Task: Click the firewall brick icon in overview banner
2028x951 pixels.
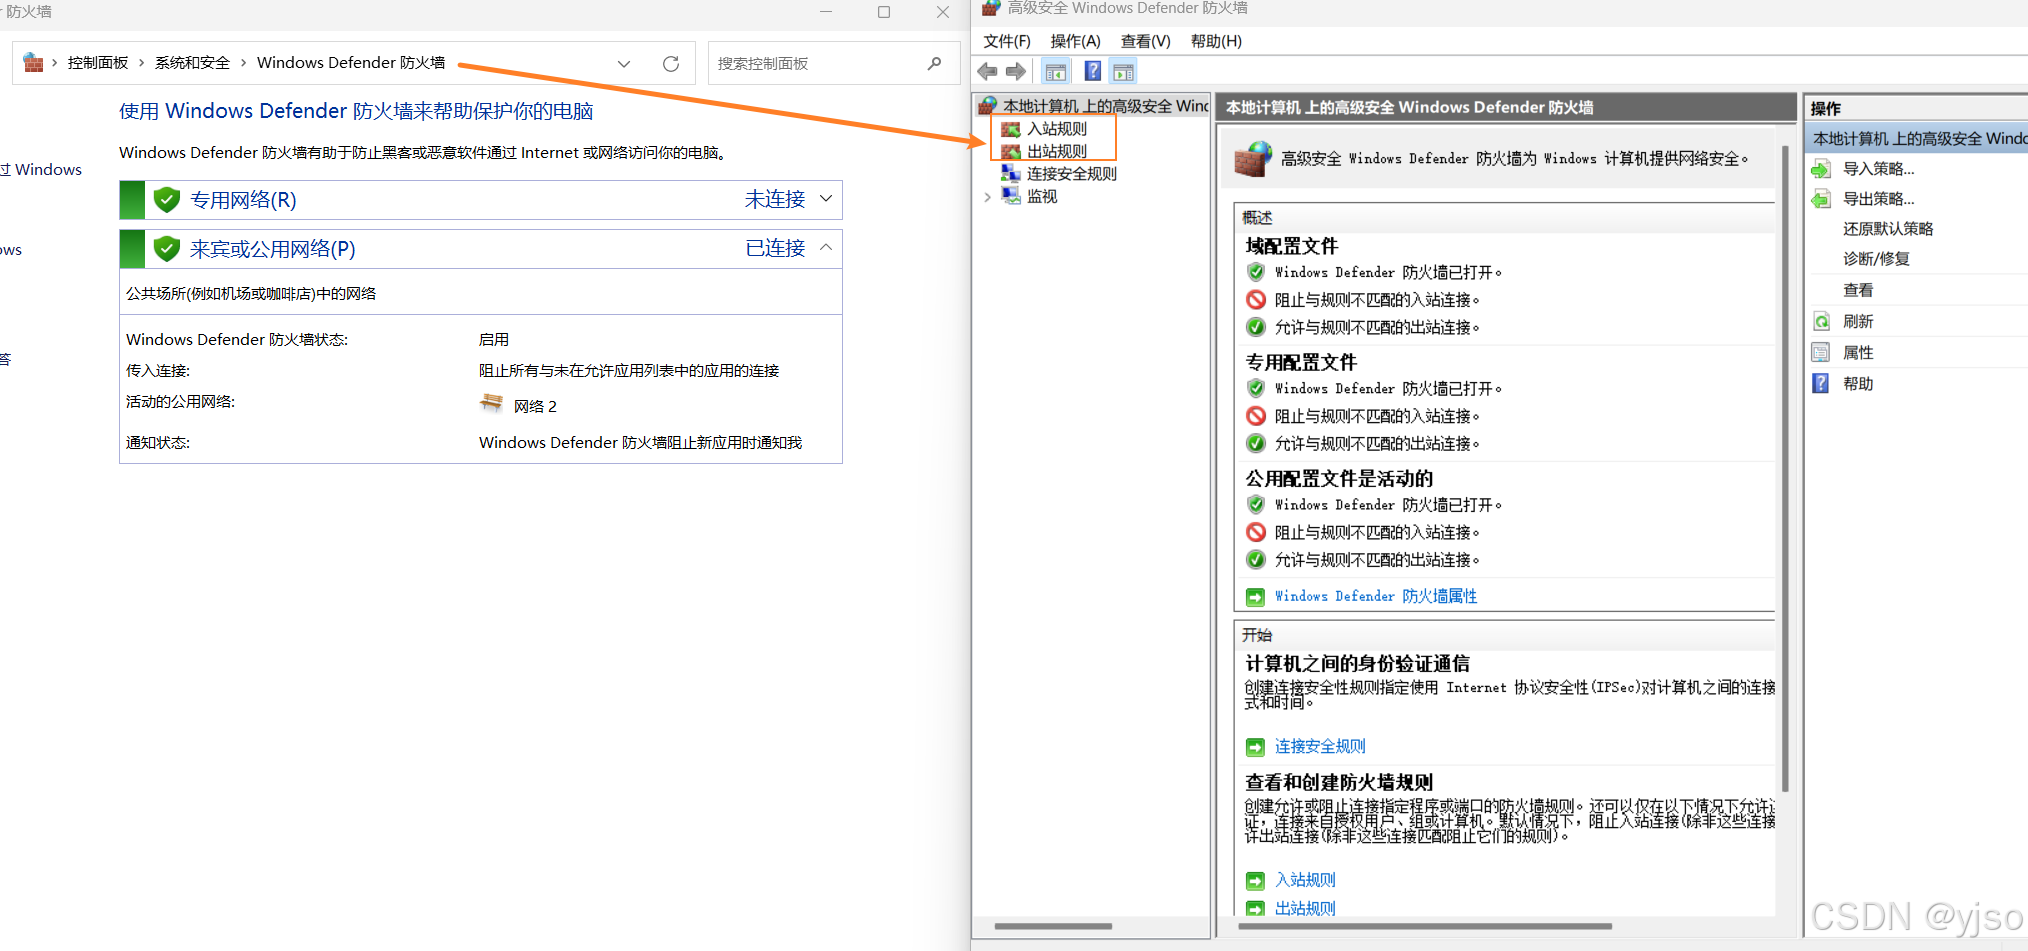Action: coord(1252,159)
